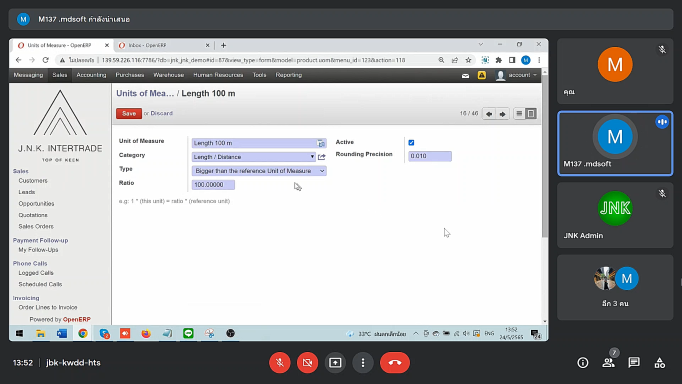Open chat with everyone icon
Viewport: 682px width, 384px height.
coord(634,363)
